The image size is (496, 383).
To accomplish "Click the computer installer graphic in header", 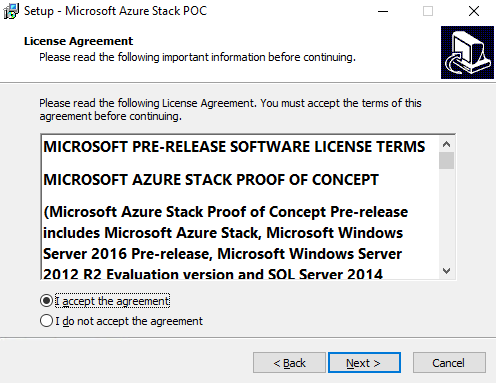I will [467, 52].
